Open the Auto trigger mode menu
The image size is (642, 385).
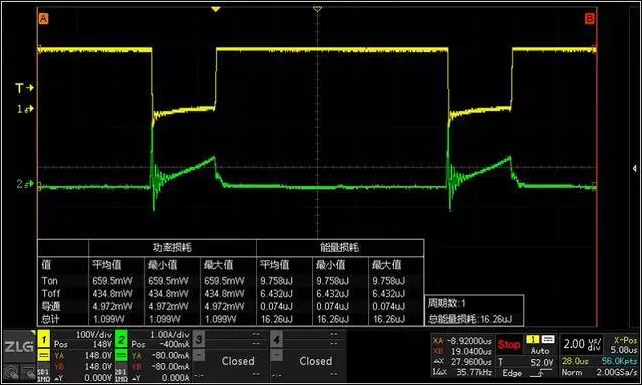pyautogui.click(x=540, y=351)
